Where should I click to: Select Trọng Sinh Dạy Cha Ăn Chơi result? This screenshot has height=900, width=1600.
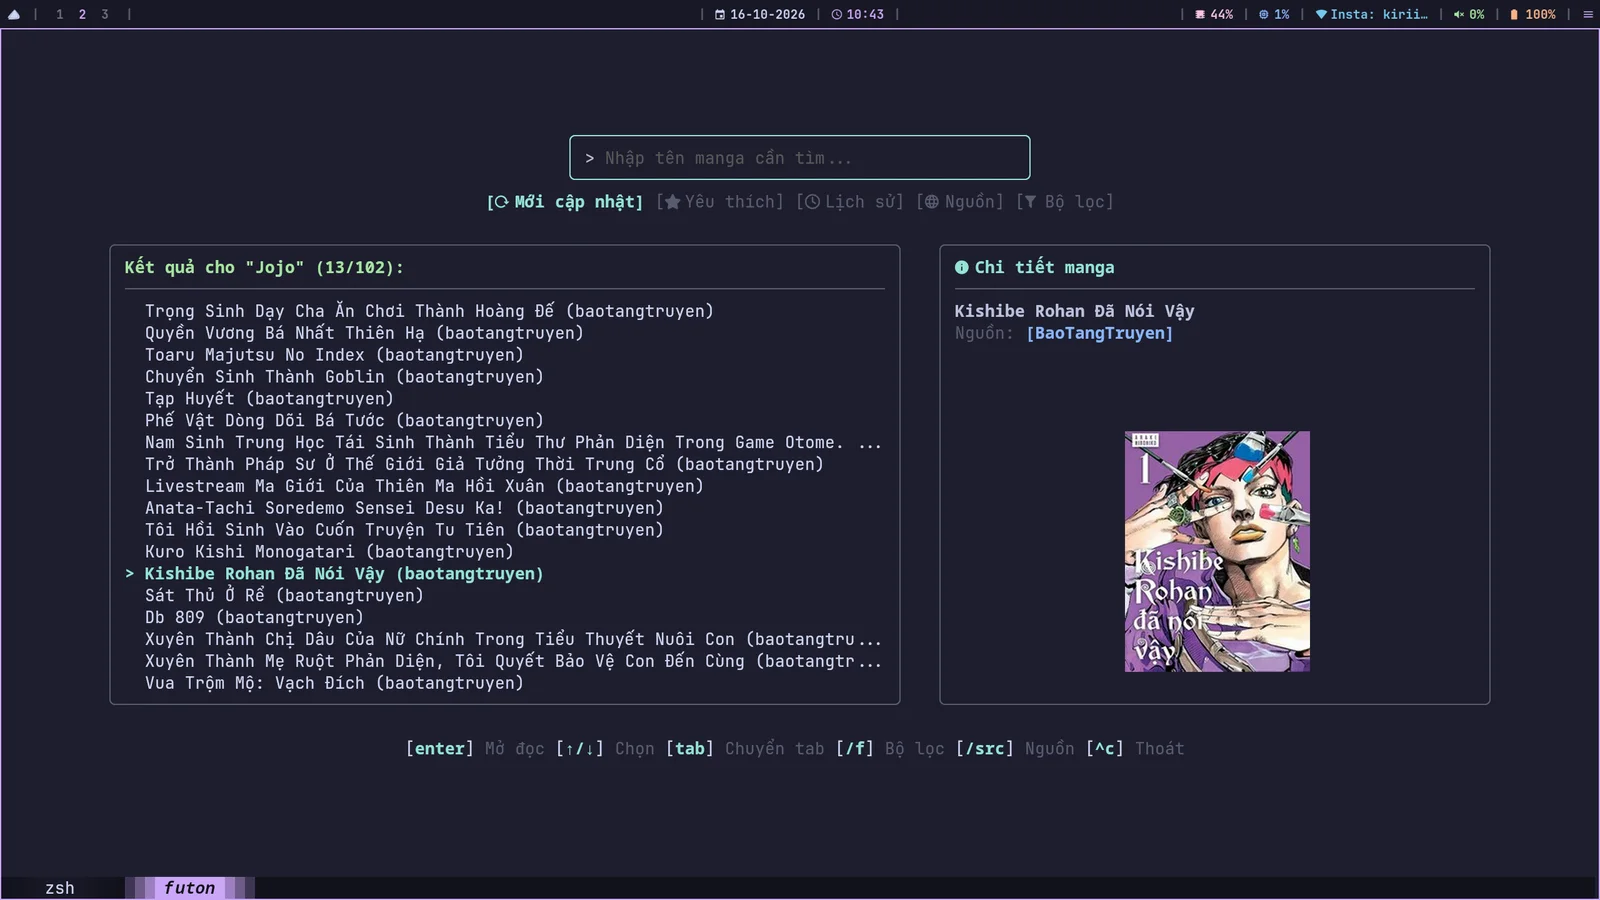[429, 311]
